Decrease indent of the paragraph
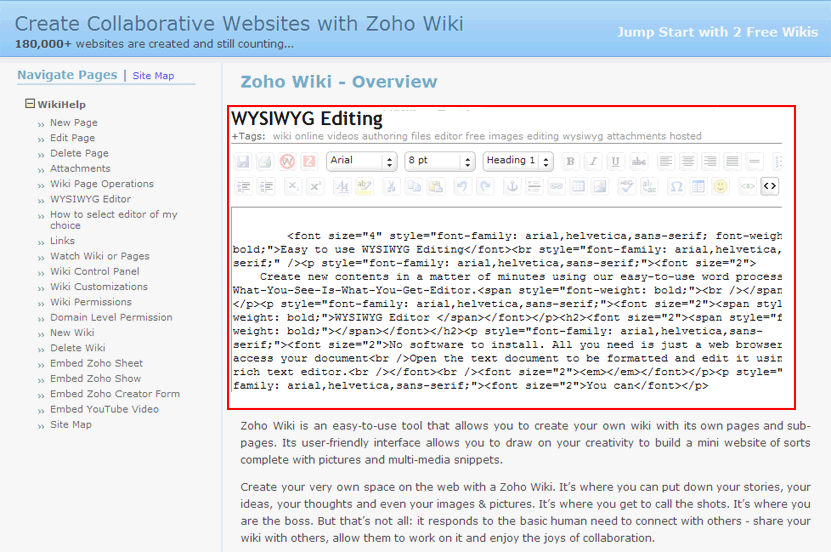Image resolution: width=831 pixels, height=552 pixels. pyautogui.click(x=244, y=186)
